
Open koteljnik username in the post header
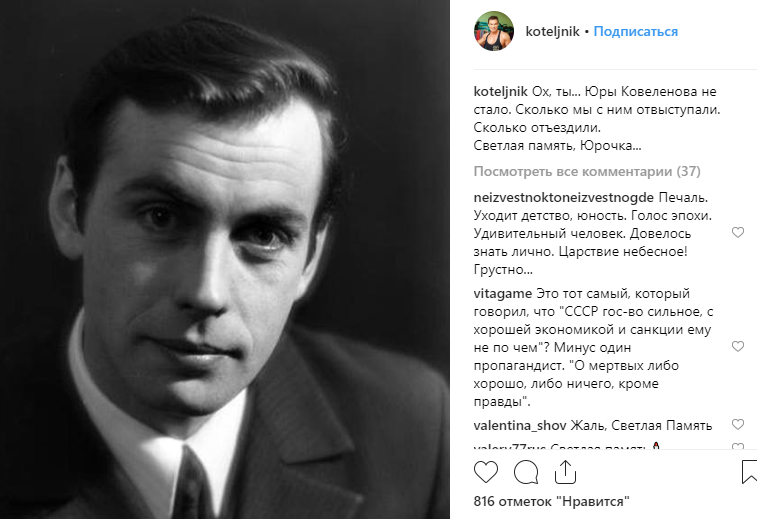click(x=555, y=31)
